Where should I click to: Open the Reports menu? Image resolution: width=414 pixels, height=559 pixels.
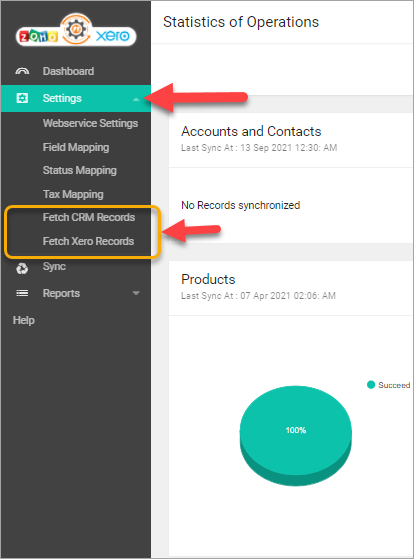pos(61,293)
